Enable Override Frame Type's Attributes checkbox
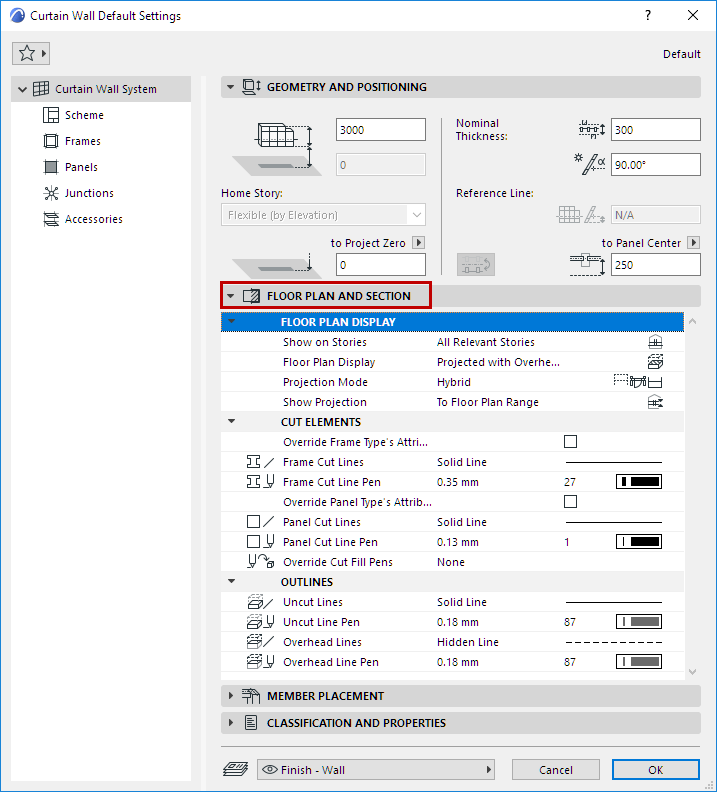Image resolution: width=717 pixels, height=792 pixels. click(571, 442)
